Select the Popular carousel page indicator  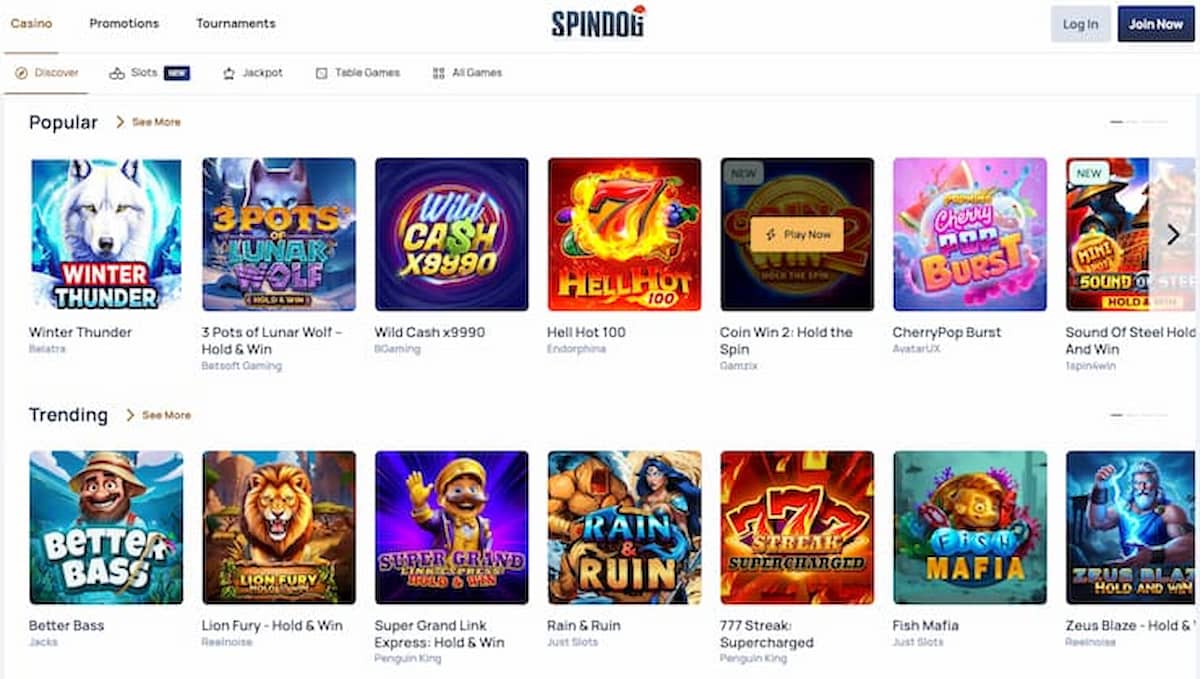coord(1139,122)
